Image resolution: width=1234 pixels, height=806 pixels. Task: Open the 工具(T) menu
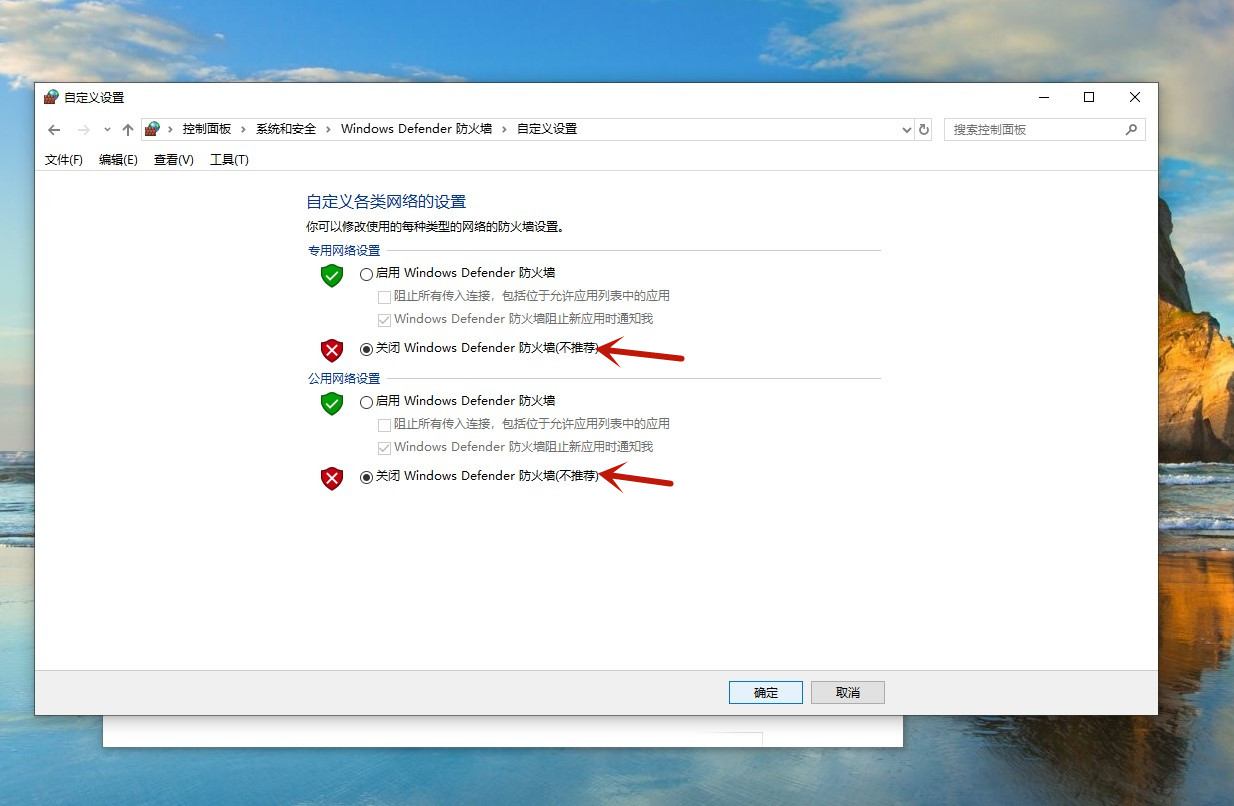[229, 160]
